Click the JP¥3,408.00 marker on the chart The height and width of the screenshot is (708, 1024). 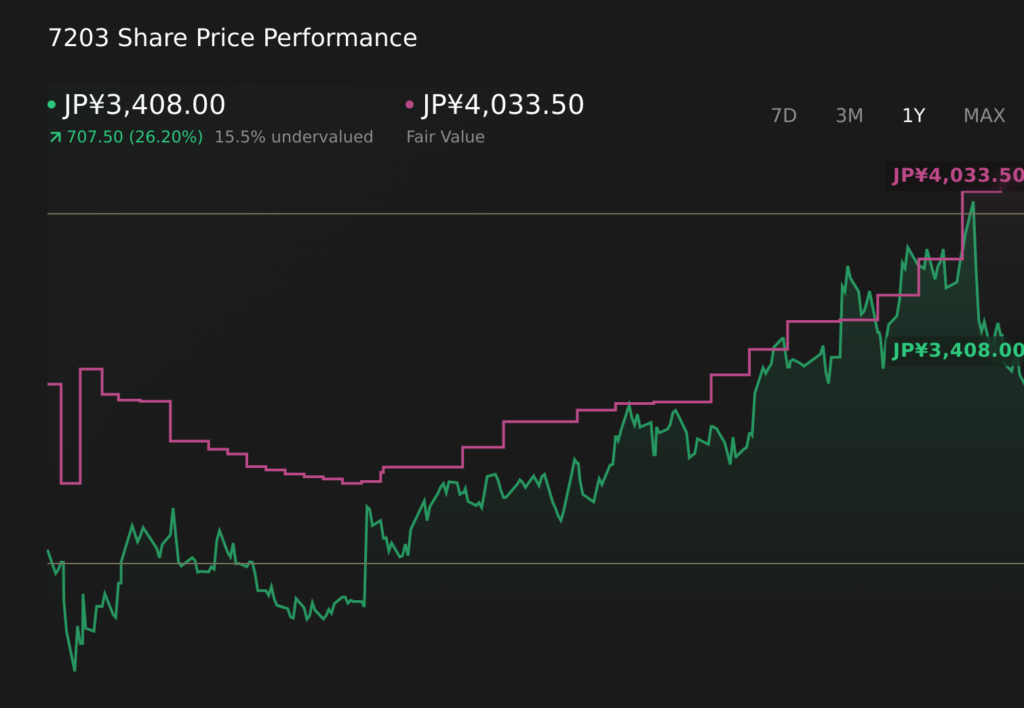point(955,350)
